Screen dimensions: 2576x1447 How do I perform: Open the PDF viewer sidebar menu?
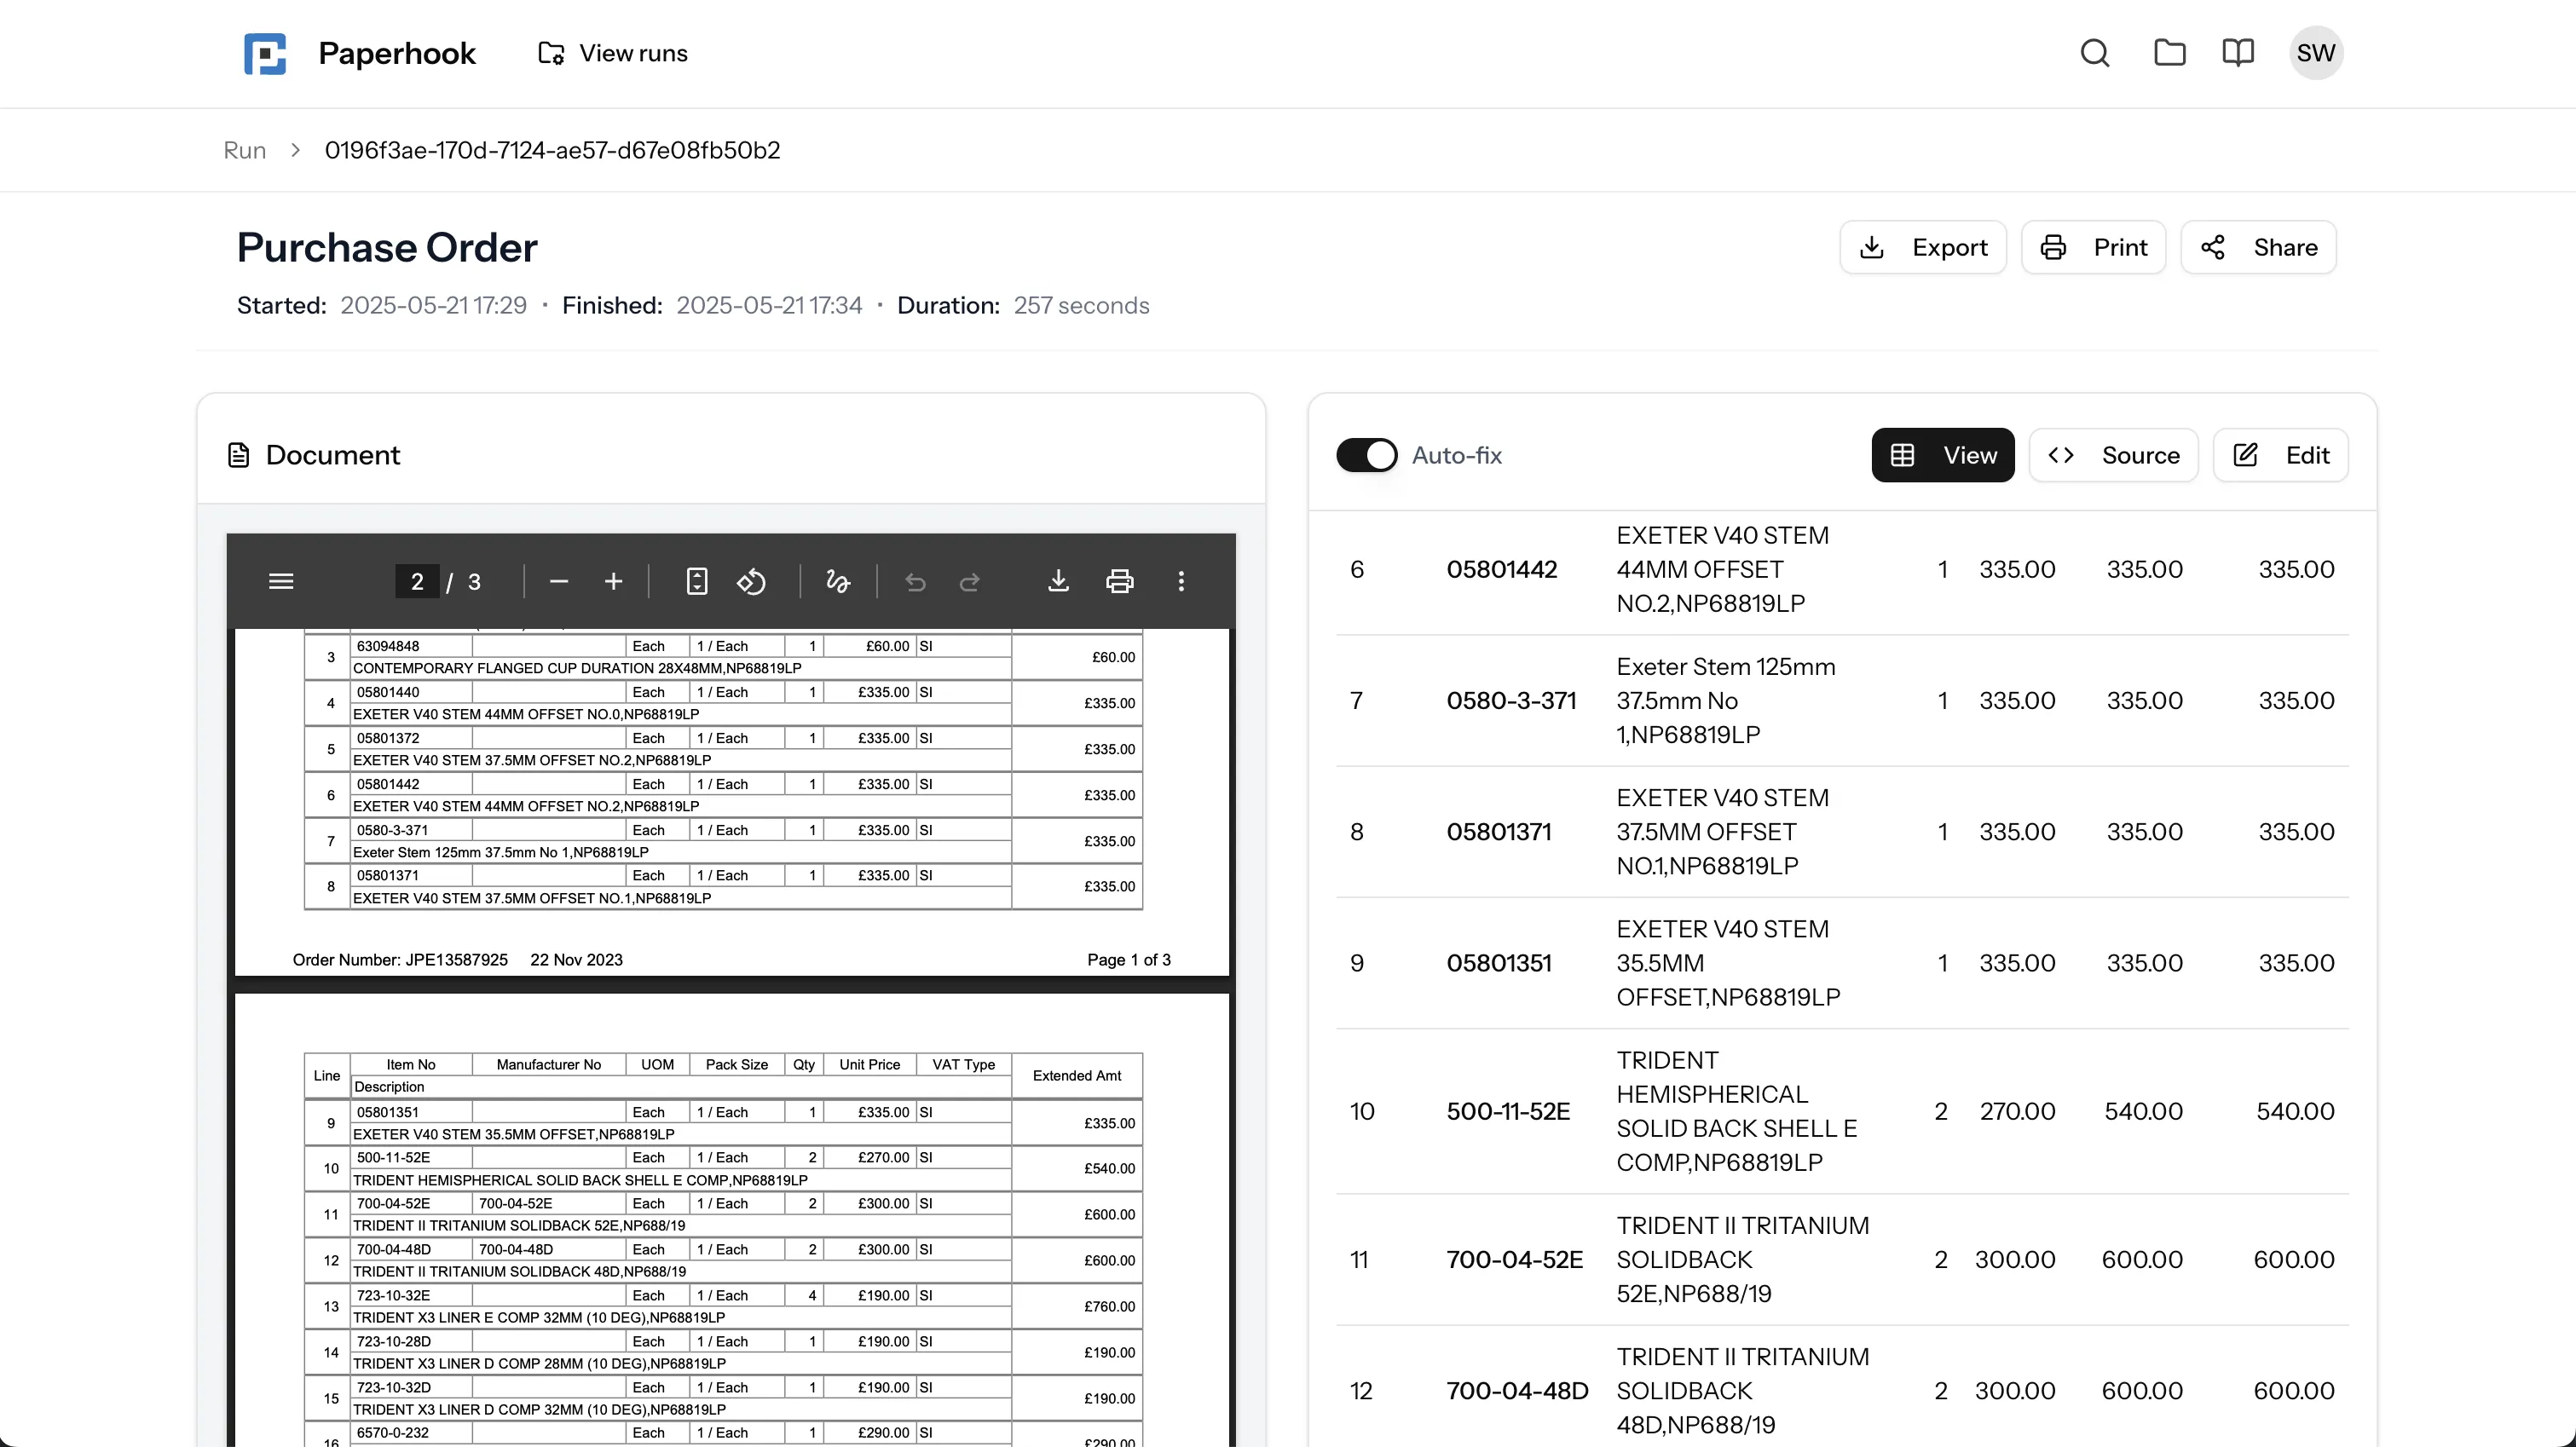tap(281, 581)
